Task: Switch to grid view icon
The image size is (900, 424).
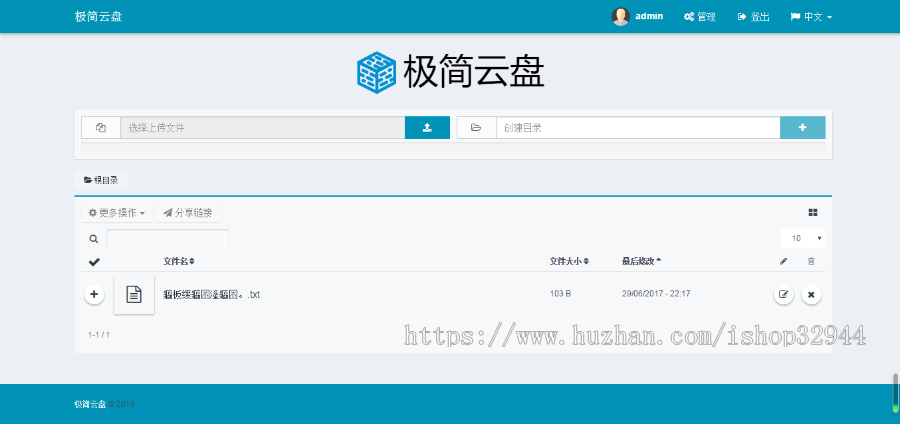Action: point(813,213)
